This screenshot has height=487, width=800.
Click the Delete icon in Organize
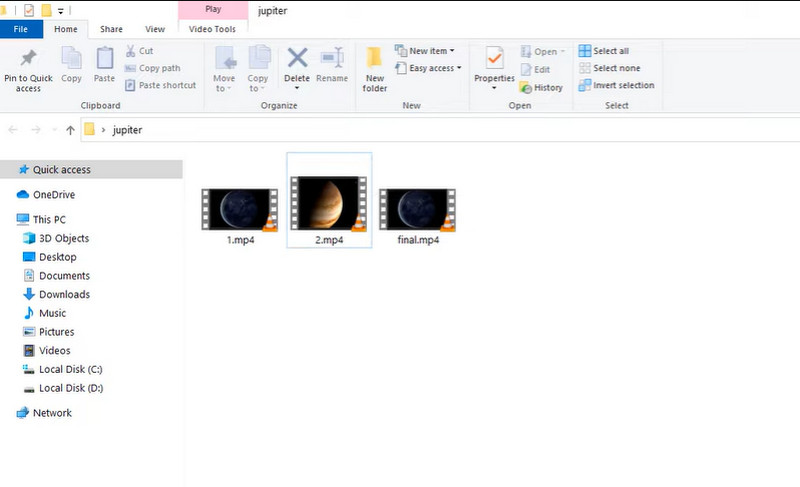coord(297,58)
